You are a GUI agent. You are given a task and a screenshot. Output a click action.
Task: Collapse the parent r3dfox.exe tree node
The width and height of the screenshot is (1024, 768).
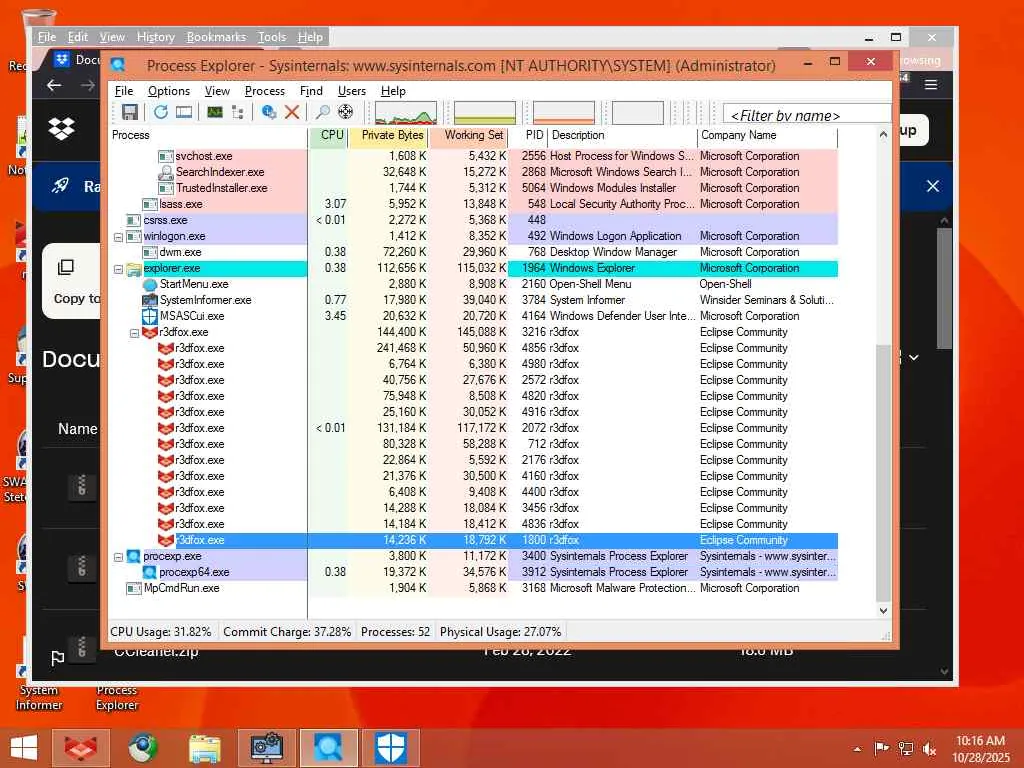(x=134, y=333)
